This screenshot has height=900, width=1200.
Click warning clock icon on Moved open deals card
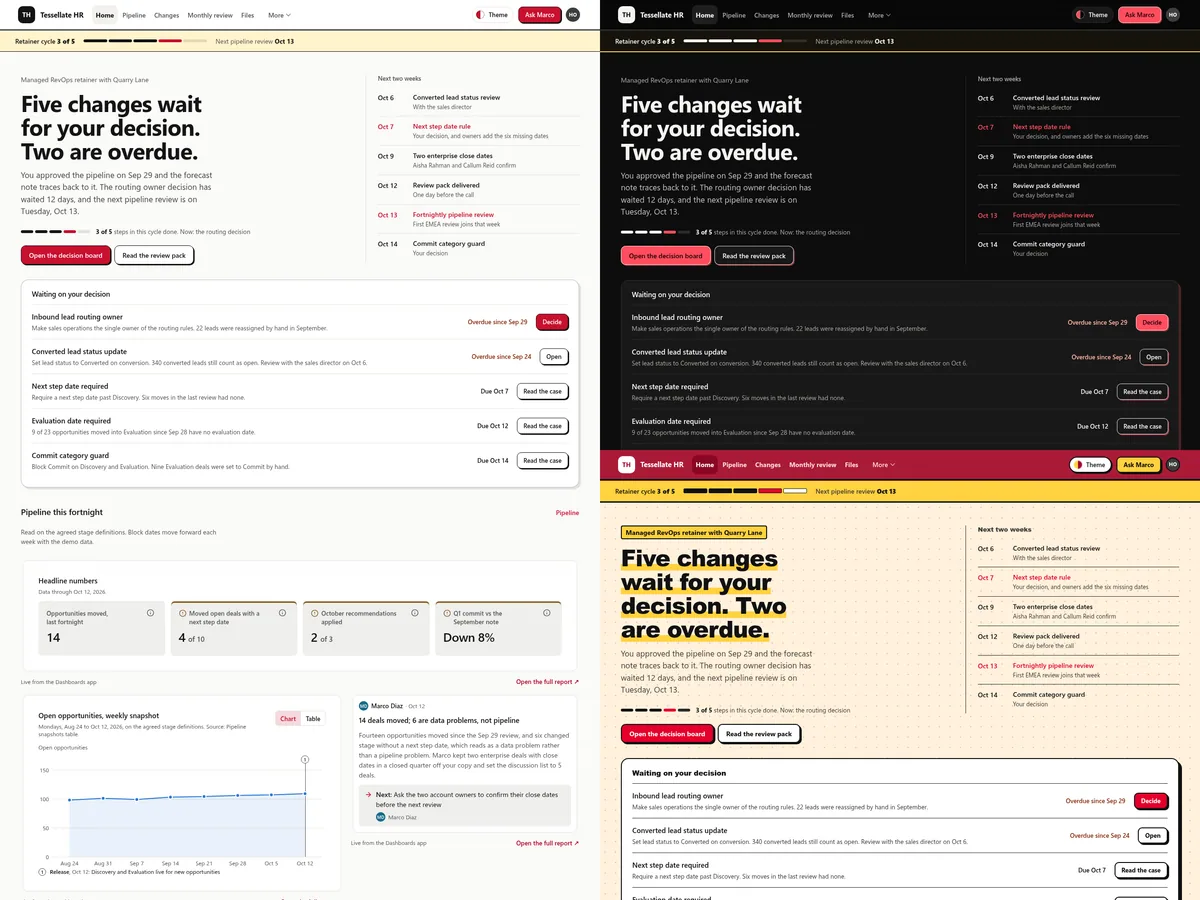[x=182, y=613]
